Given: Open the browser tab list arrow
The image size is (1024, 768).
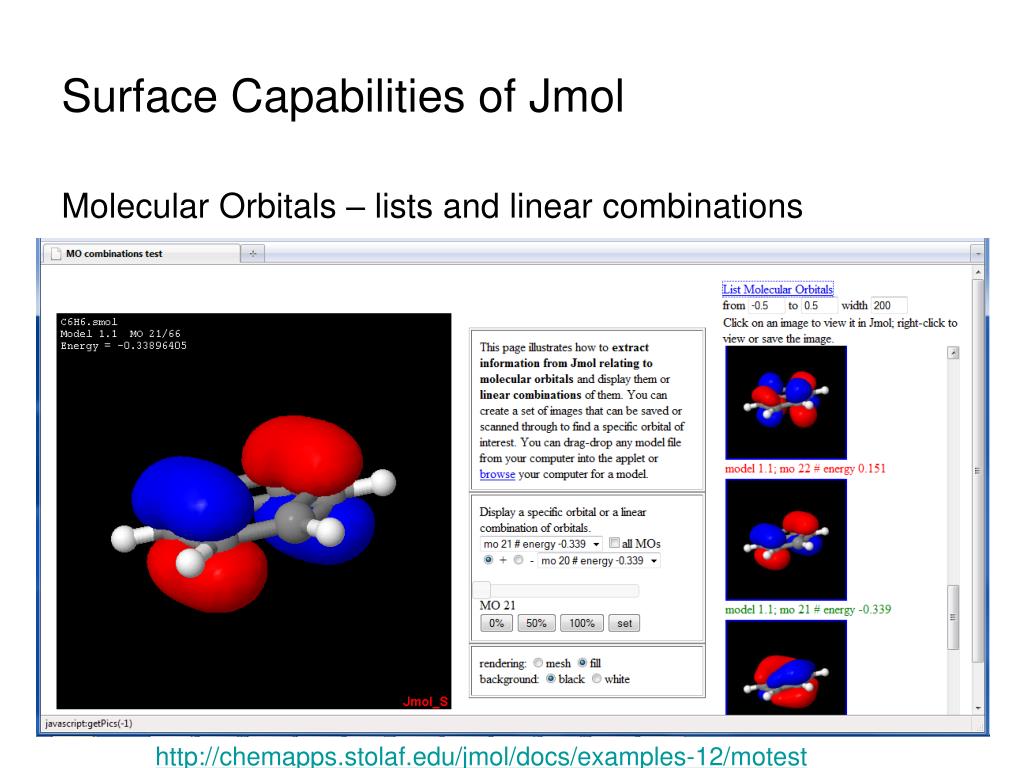Looking at the screenshot, I should 977,253.
